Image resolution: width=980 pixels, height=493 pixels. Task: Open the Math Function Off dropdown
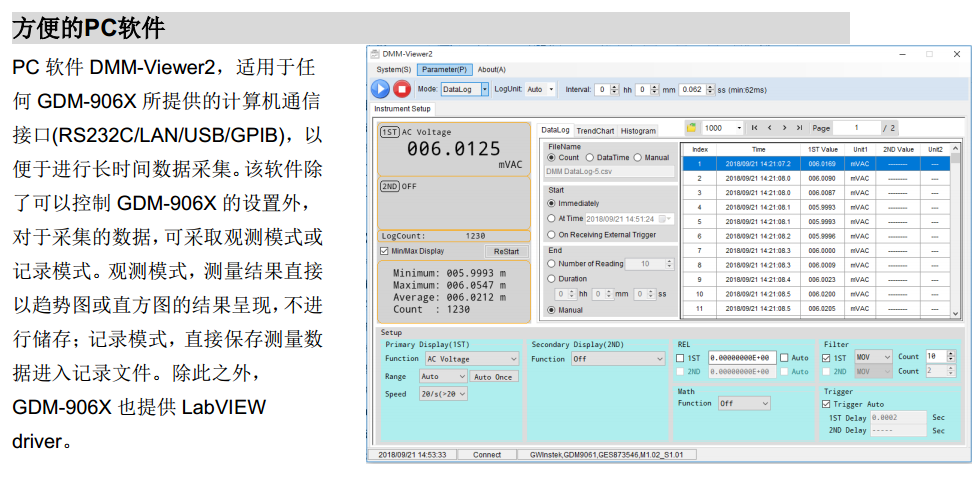click(x=744, y=404)
